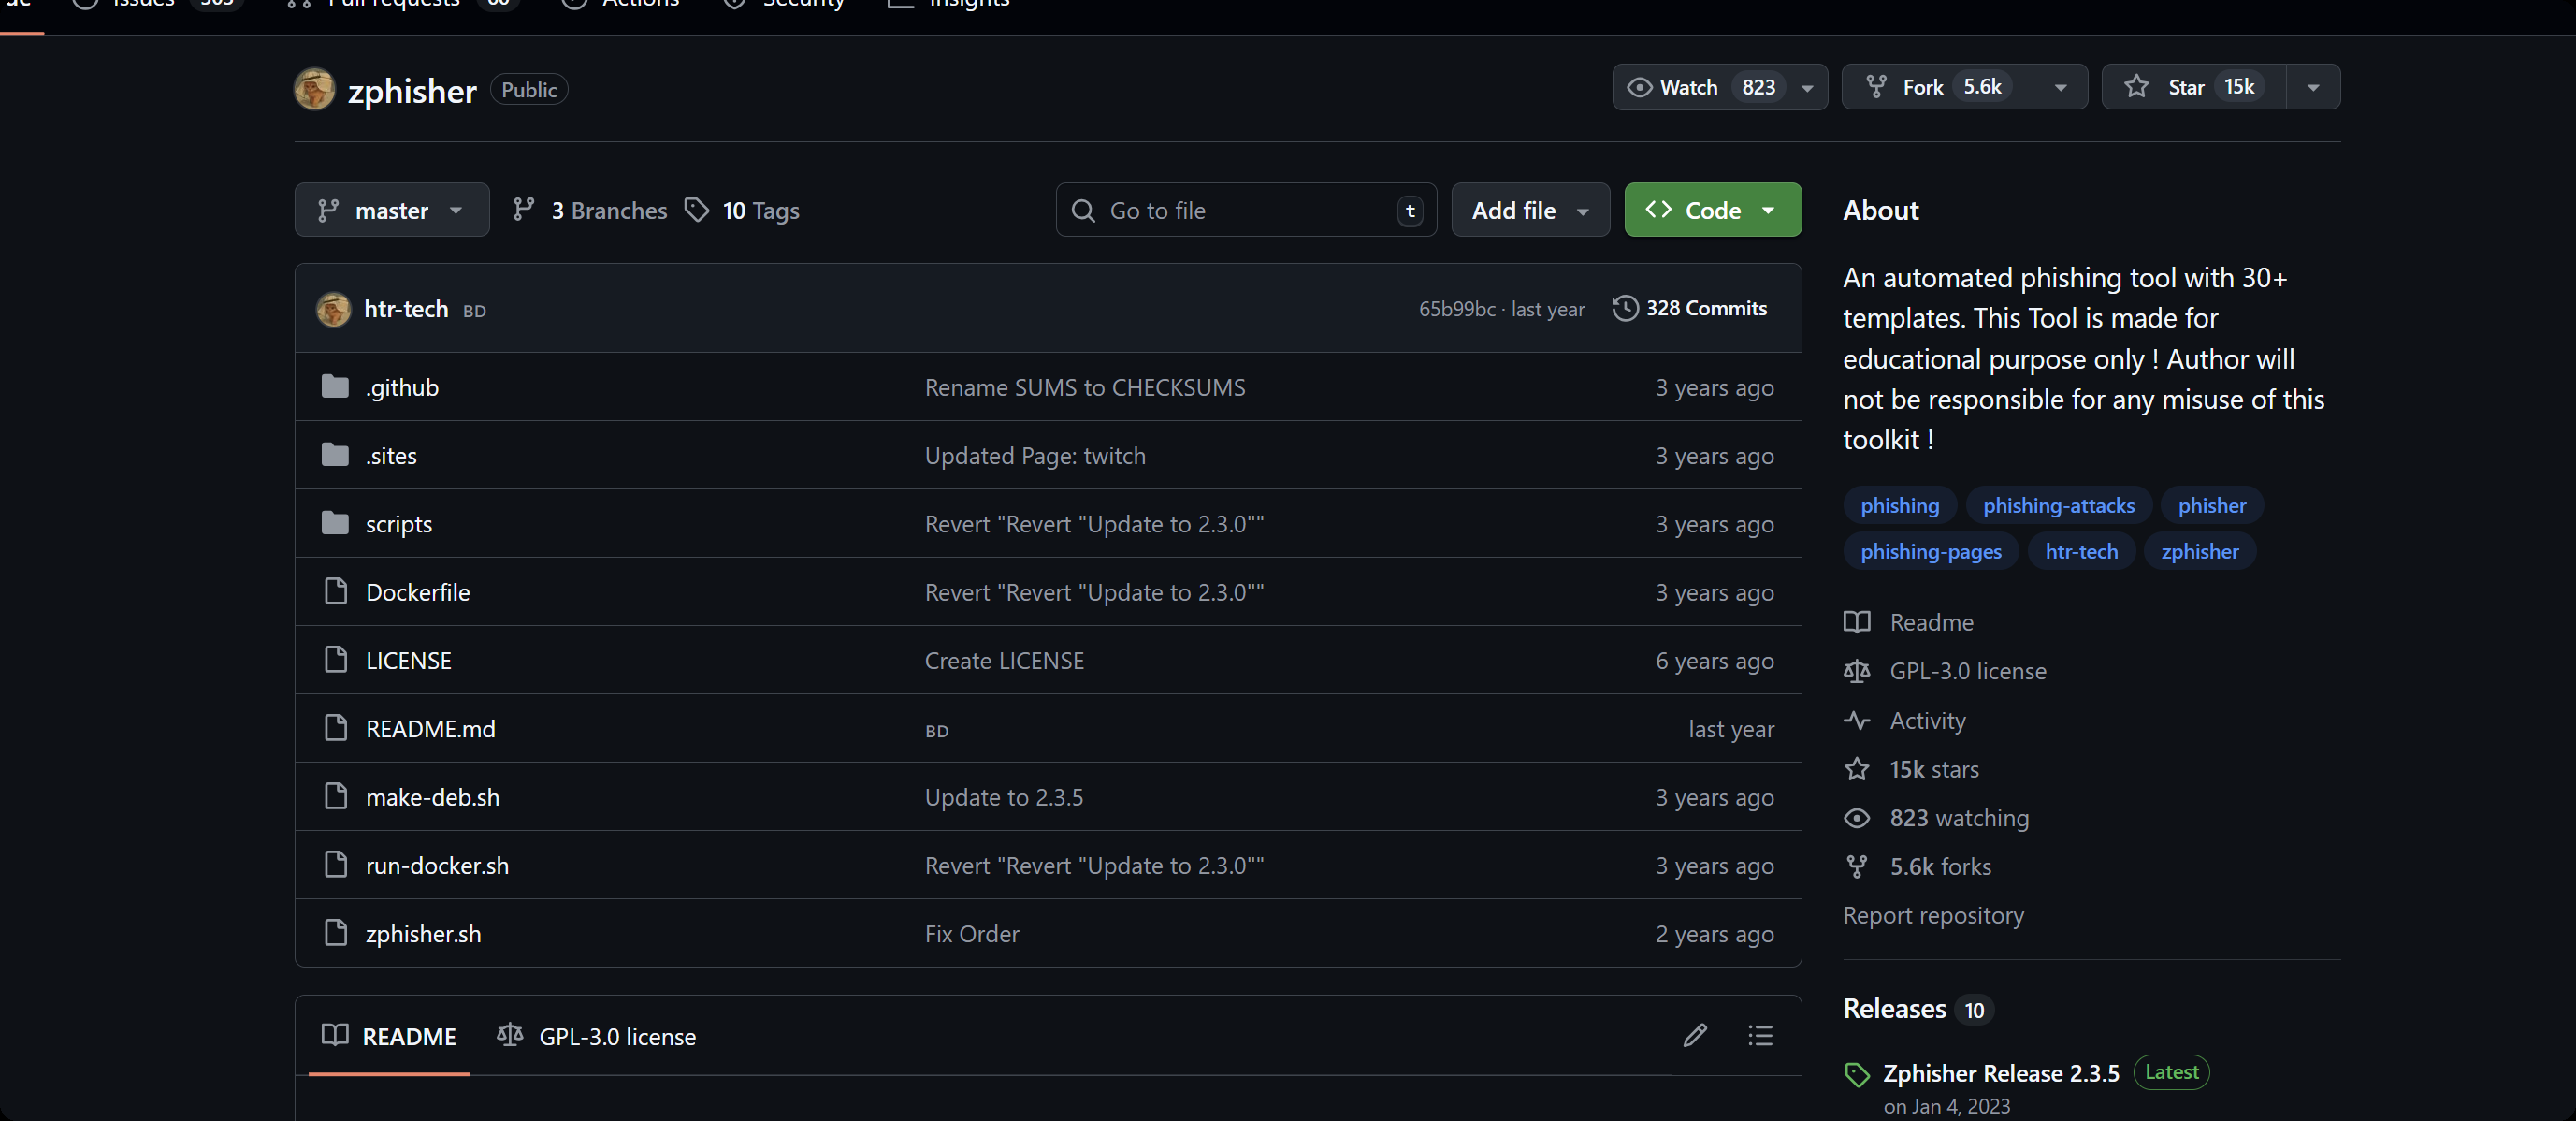Image resolution: width=2576 pixels, height=1121 pixels.
Task: Open Zphisher Release 2.3.5 link
Action: (2000, 1073)
